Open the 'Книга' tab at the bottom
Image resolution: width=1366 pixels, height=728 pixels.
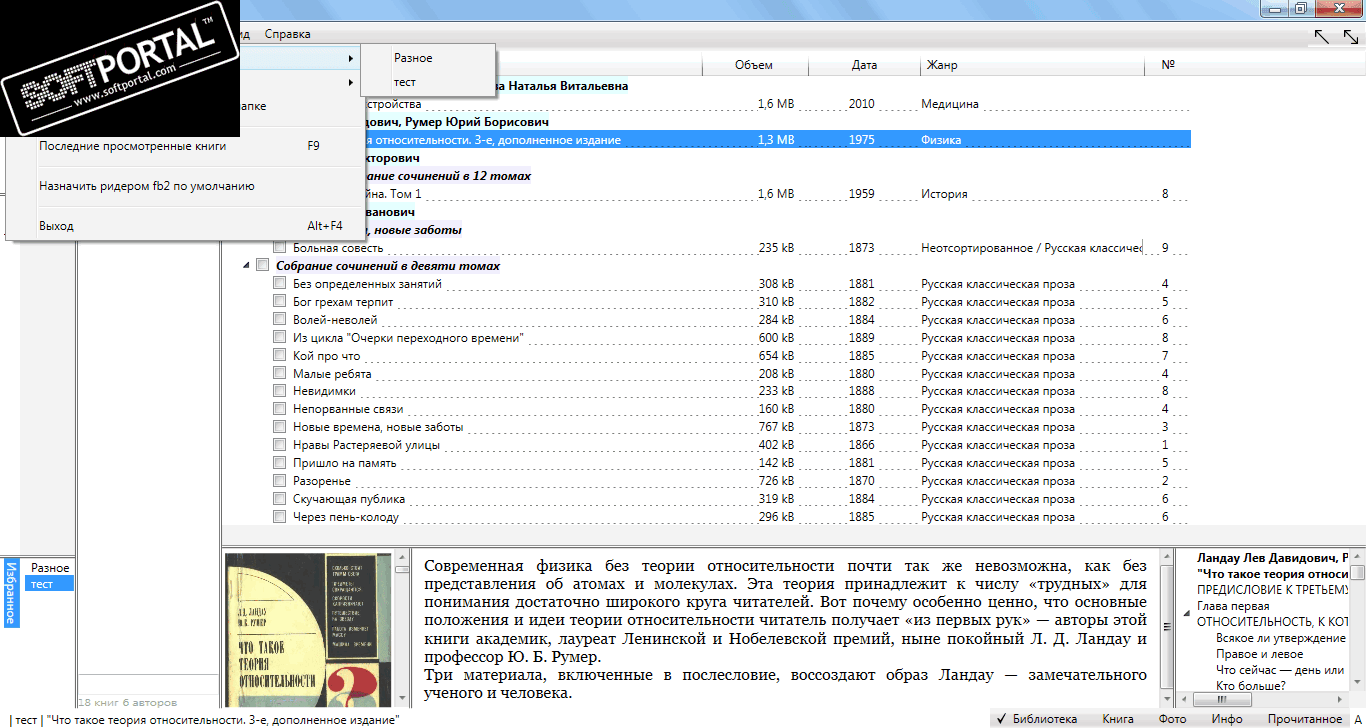1118,719
